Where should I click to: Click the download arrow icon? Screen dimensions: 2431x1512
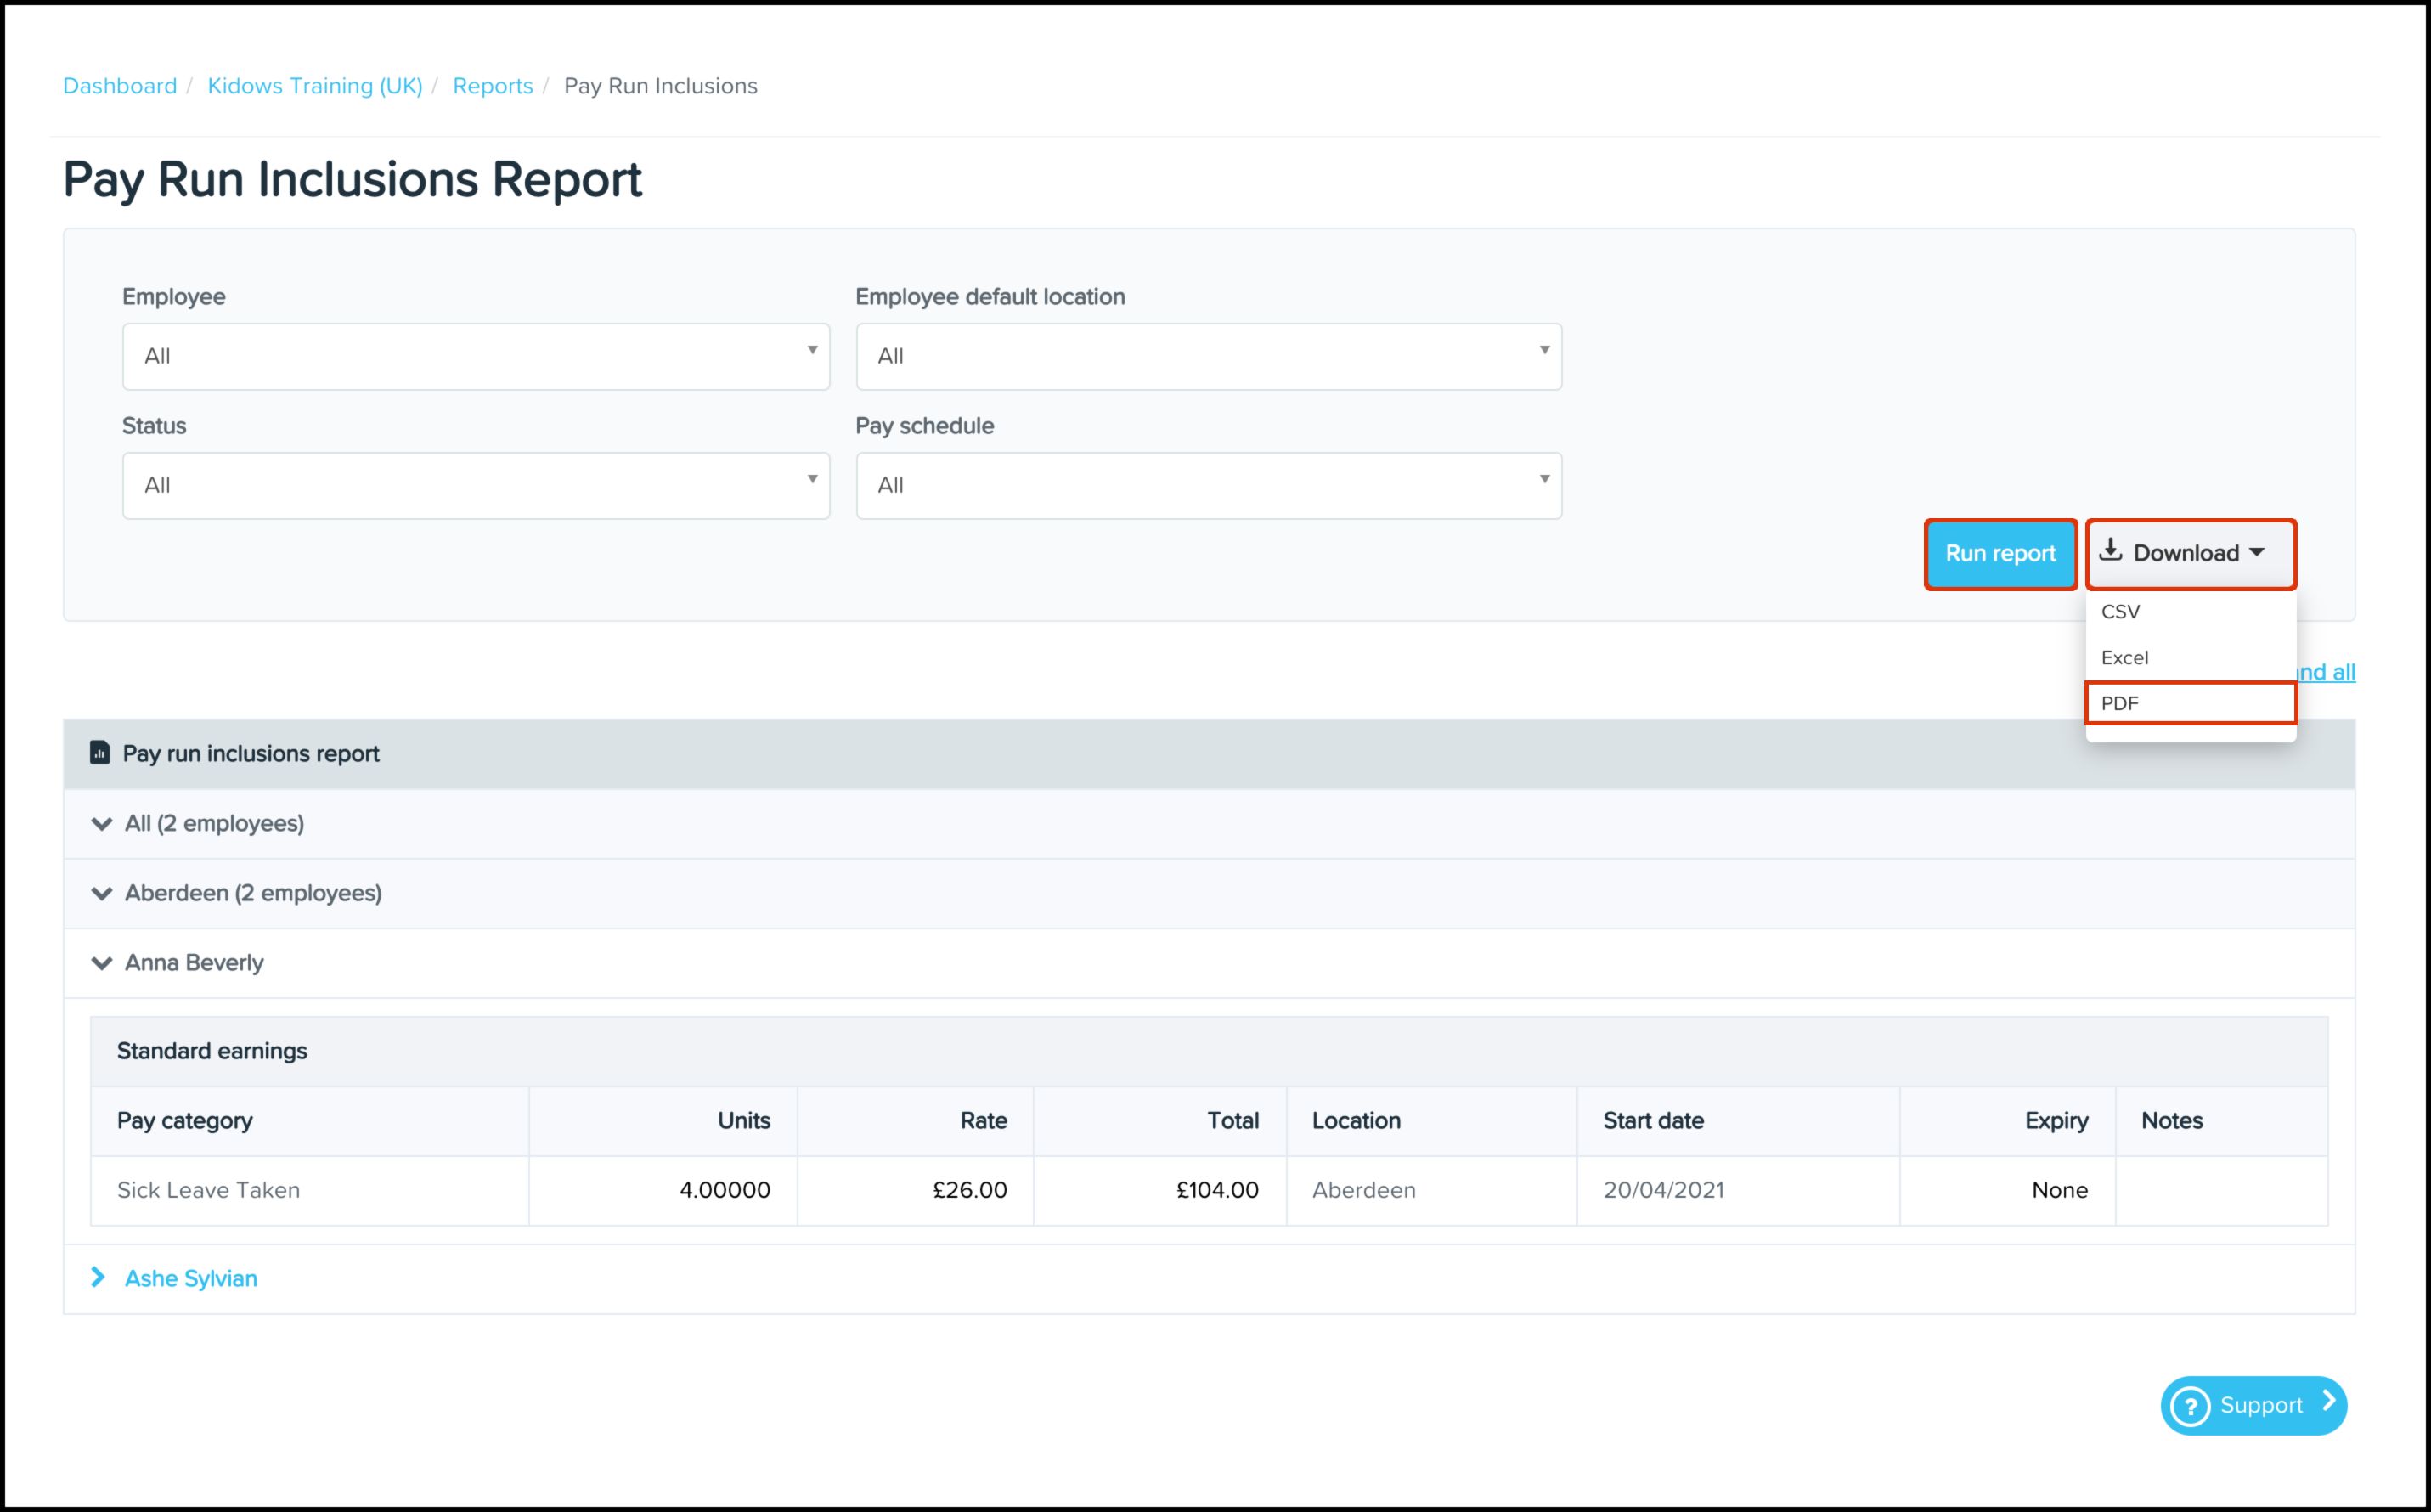click(x=2110, y=551)
